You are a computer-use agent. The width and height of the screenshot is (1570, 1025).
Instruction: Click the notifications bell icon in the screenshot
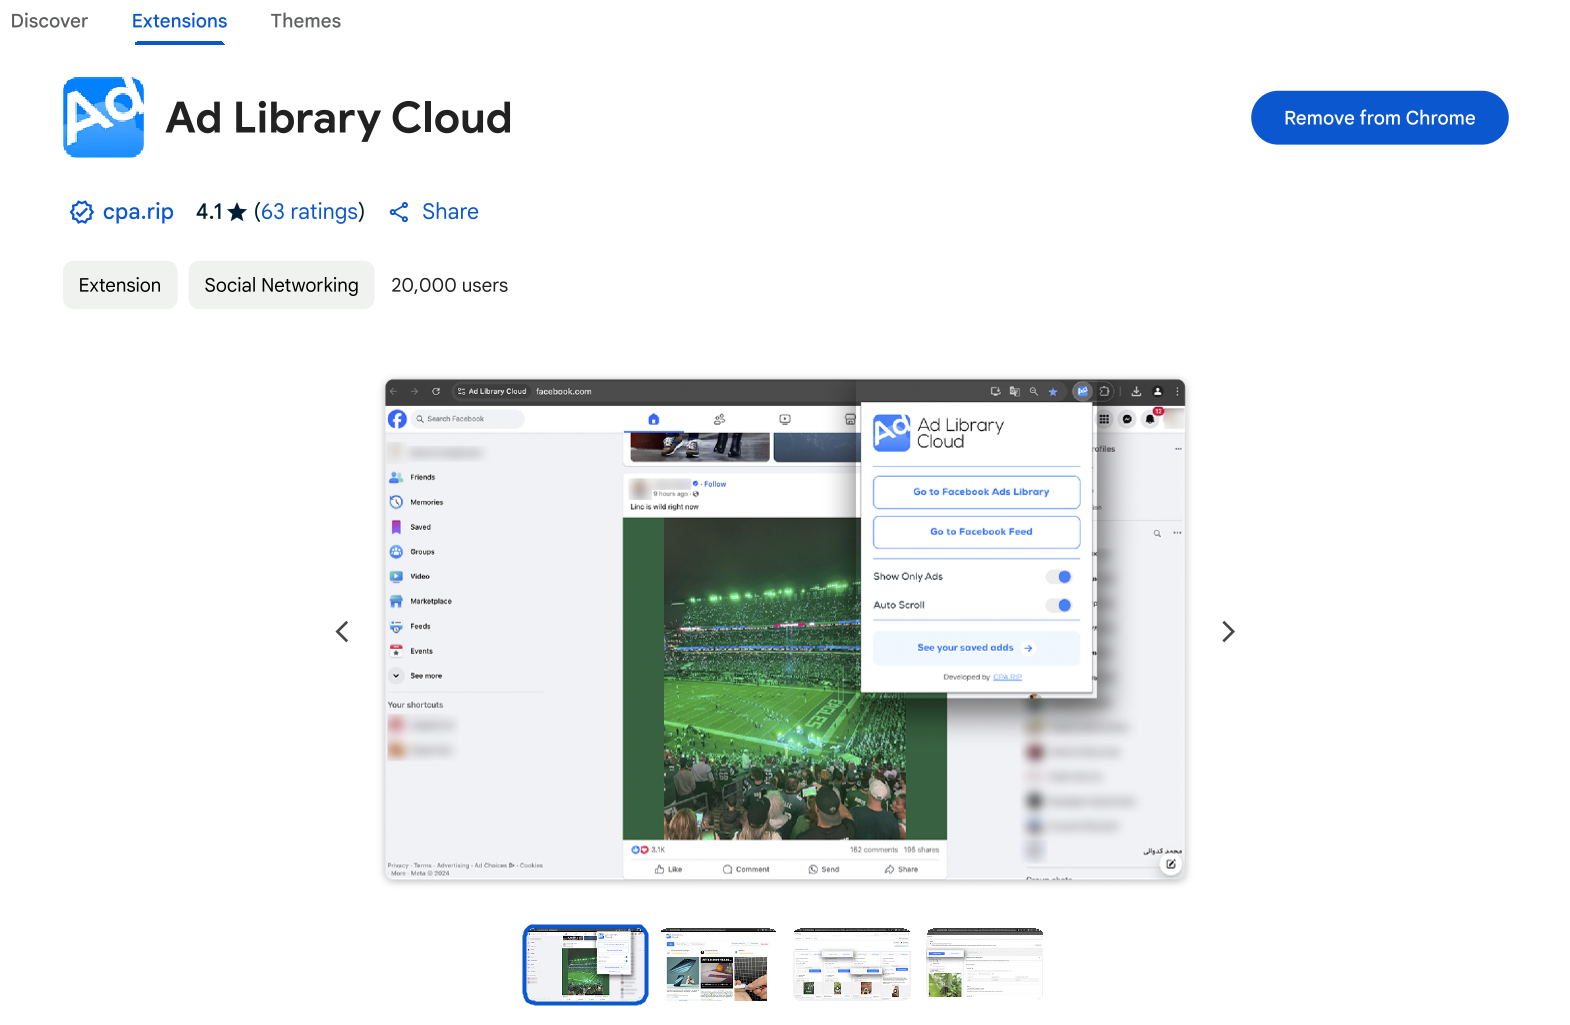tap(1150, 419)
